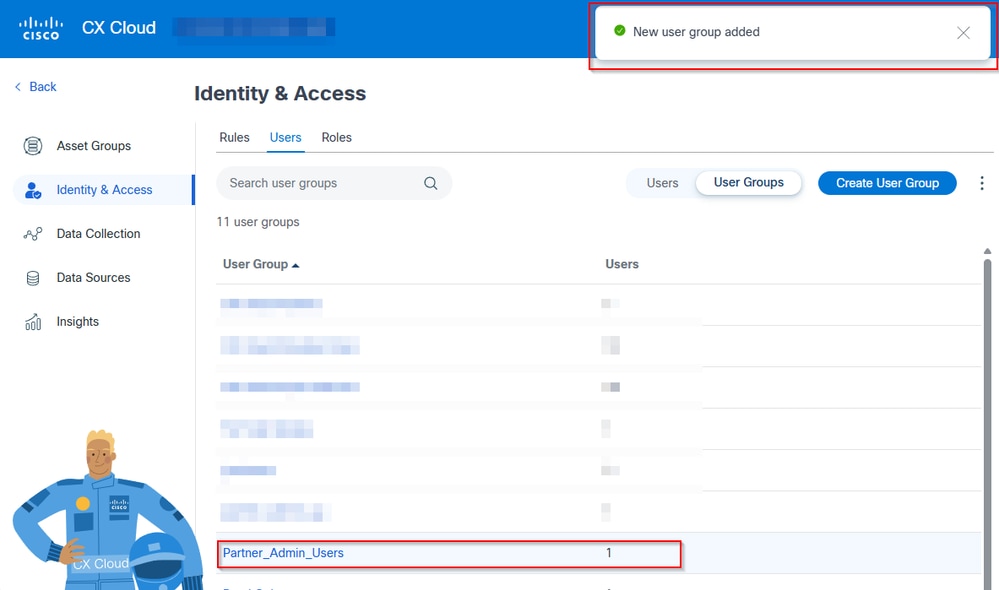999x590 pixels.
Task: Switch to the Roles tab
Action: [336, 138]
